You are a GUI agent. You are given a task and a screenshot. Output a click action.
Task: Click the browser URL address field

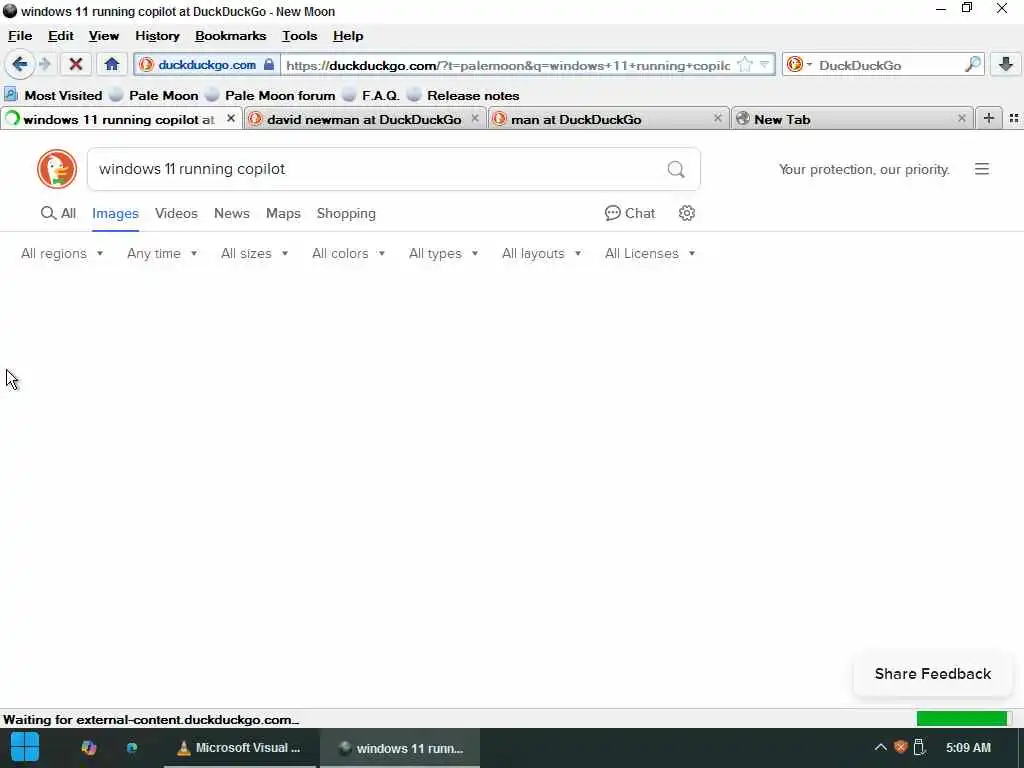(507, 65)
